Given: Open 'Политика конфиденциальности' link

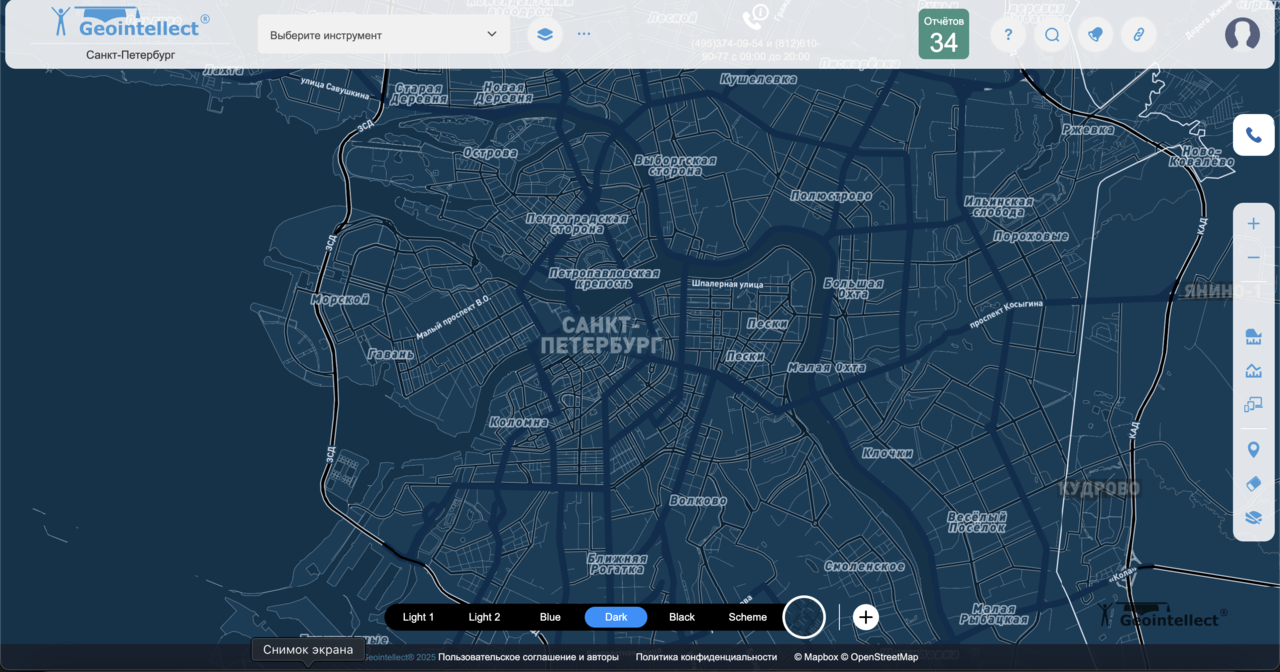Looking at the screenshot, I should pyautogui.click(x=706, y=657).
